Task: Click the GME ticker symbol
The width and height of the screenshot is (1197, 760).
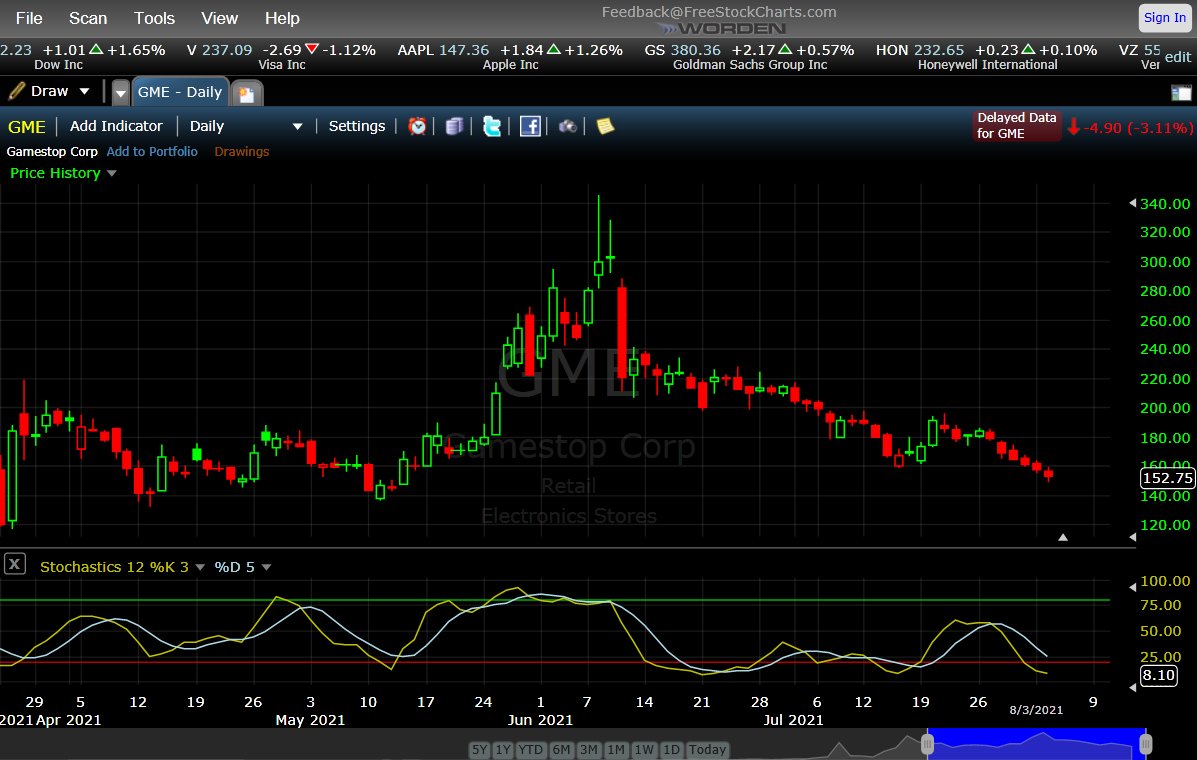Action: tap(27, 127)
